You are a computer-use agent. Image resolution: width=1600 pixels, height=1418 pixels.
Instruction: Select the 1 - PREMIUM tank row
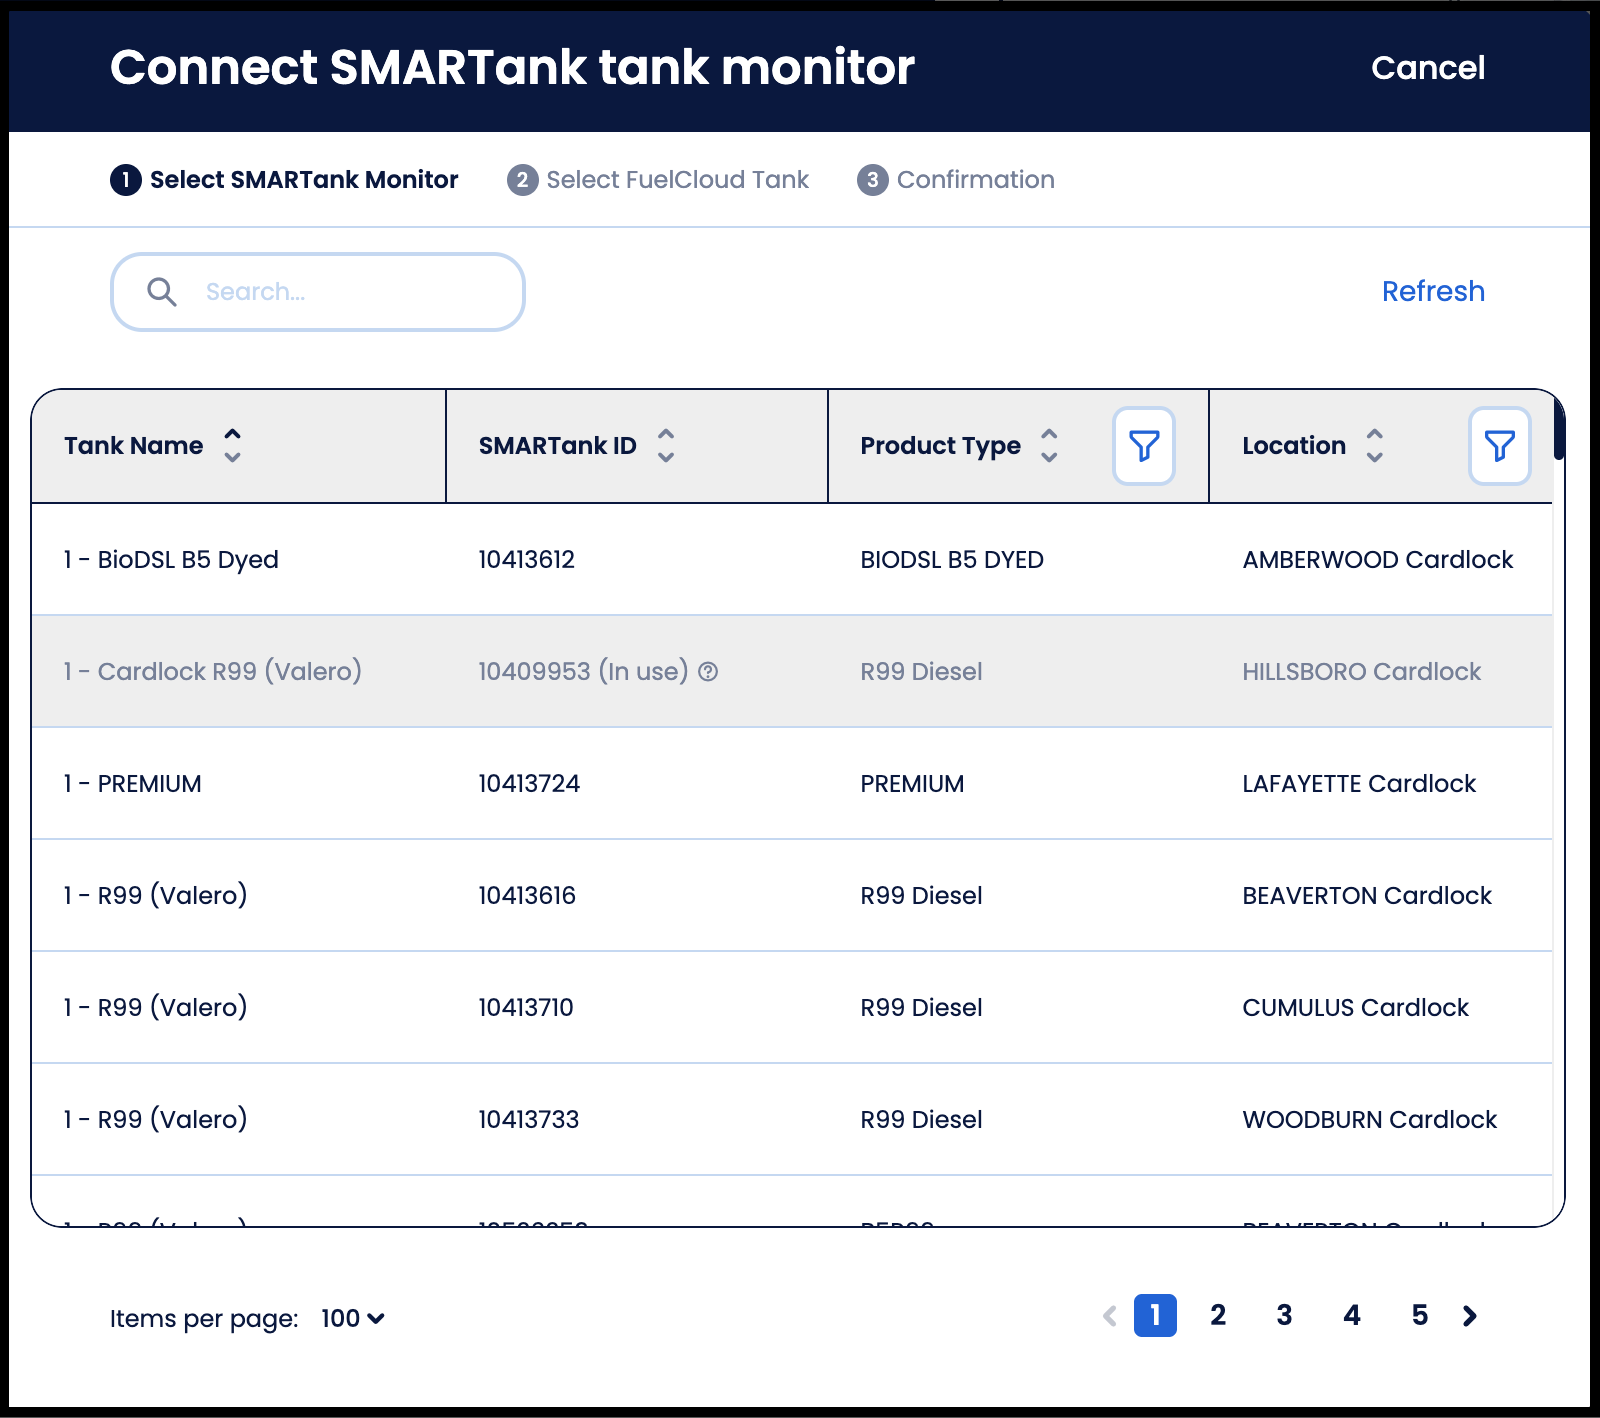click(792, 784)
